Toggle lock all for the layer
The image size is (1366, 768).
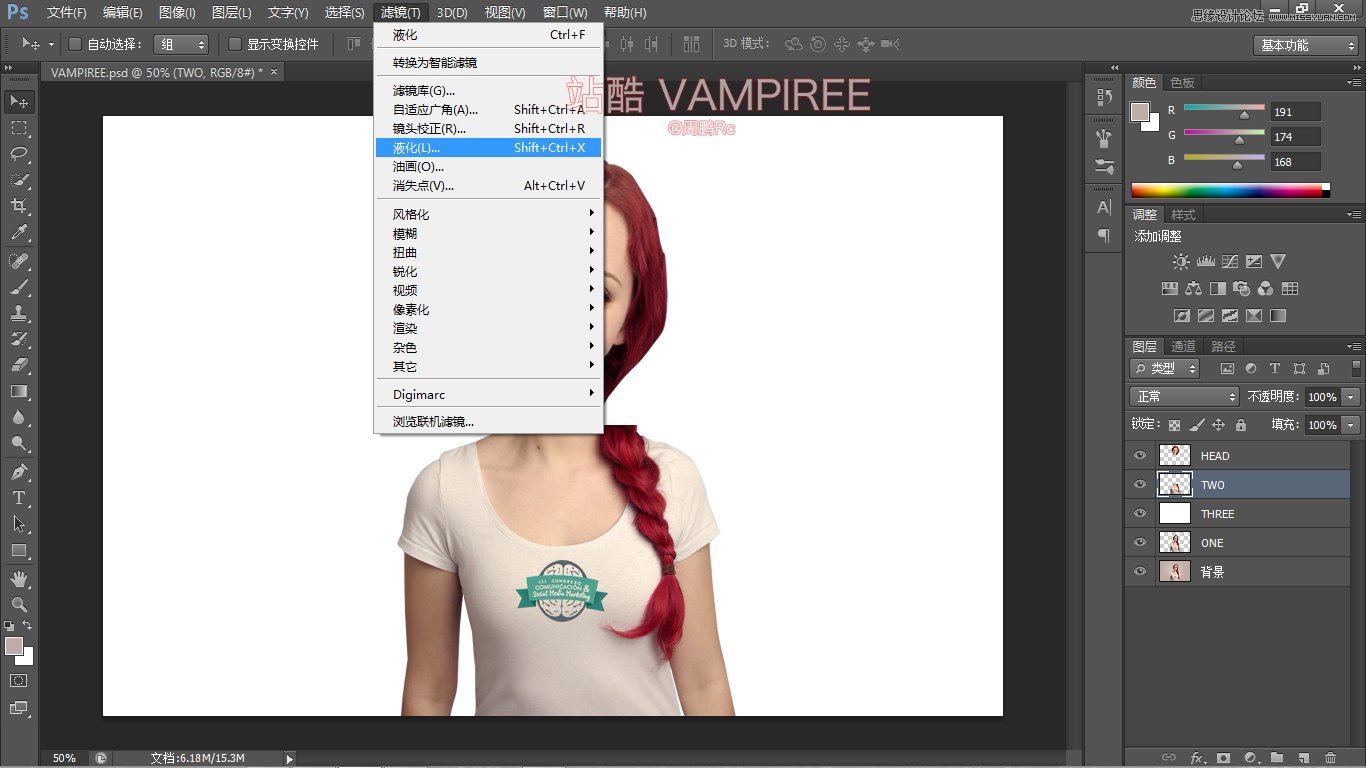(x=1240, y=425)
